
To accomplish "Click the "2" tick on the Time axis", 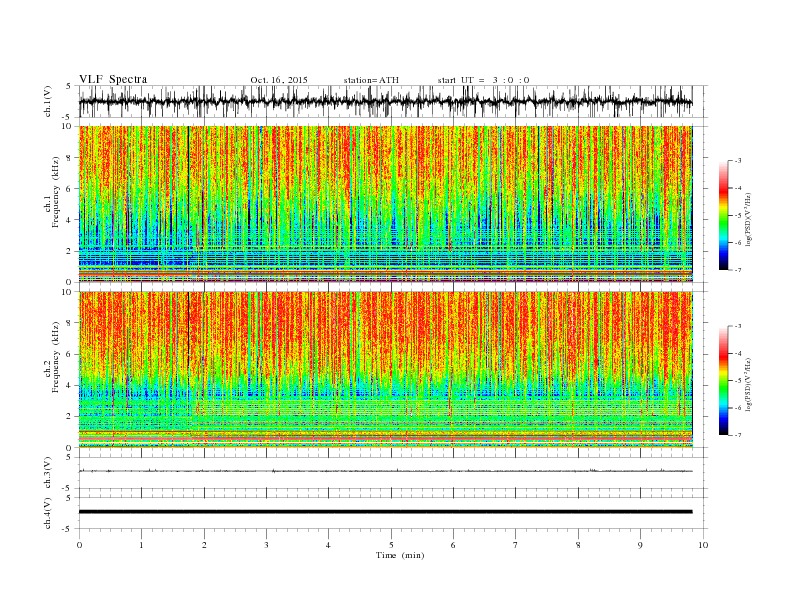I will tap(204, 545).
